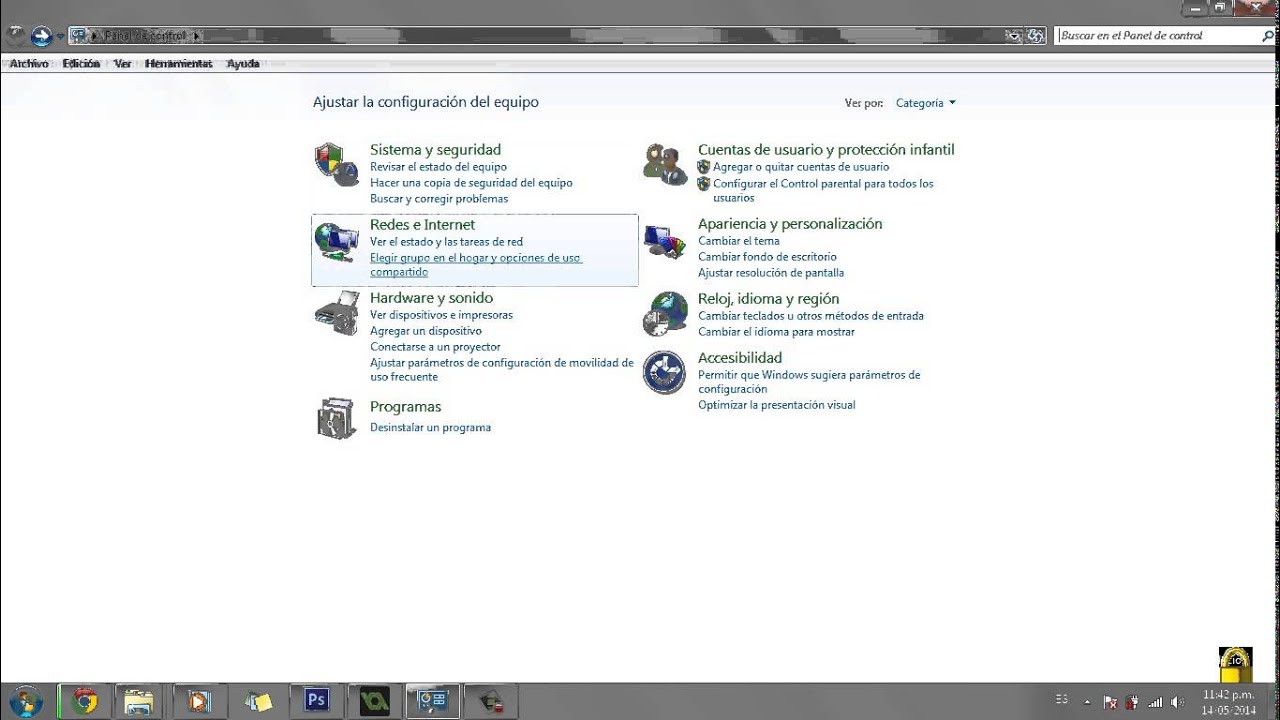
Task: Click the shield icon beside Agregar o quitar cuentas
Action: click(704, 167)
